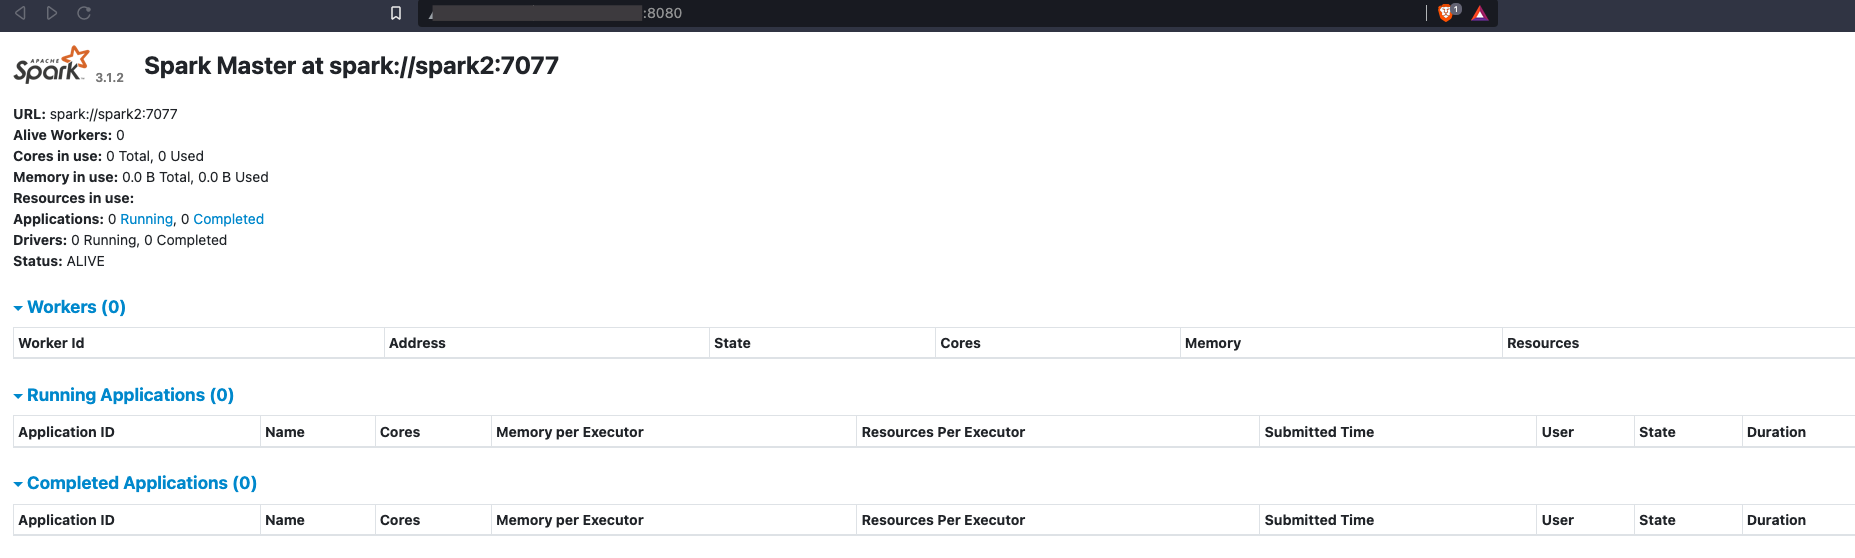Click the browser back arrow icon

coord(20,13)
